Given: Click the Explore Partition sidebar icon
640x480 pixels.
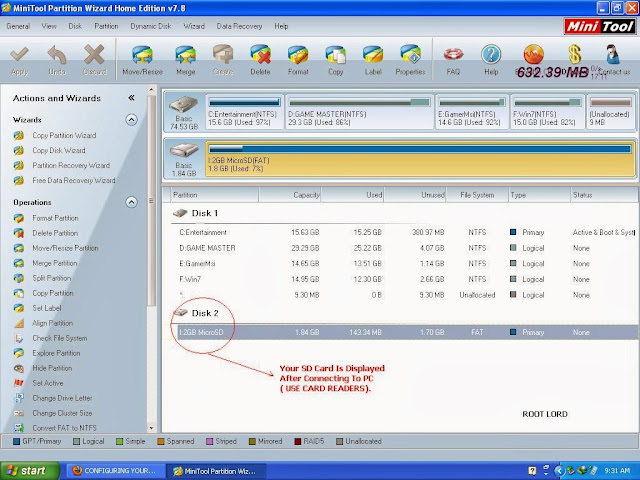Looking at the screenshot, I should 19,353.
